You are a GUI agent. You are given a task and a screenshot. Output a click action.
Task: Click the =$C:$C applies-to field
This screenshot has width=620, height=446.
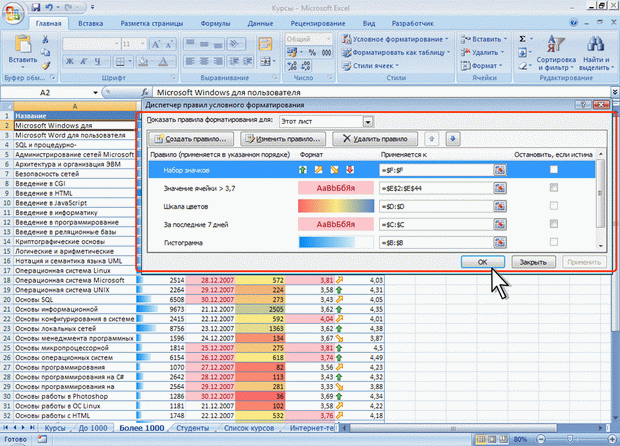pyautogui.click(x=436, y=225)
